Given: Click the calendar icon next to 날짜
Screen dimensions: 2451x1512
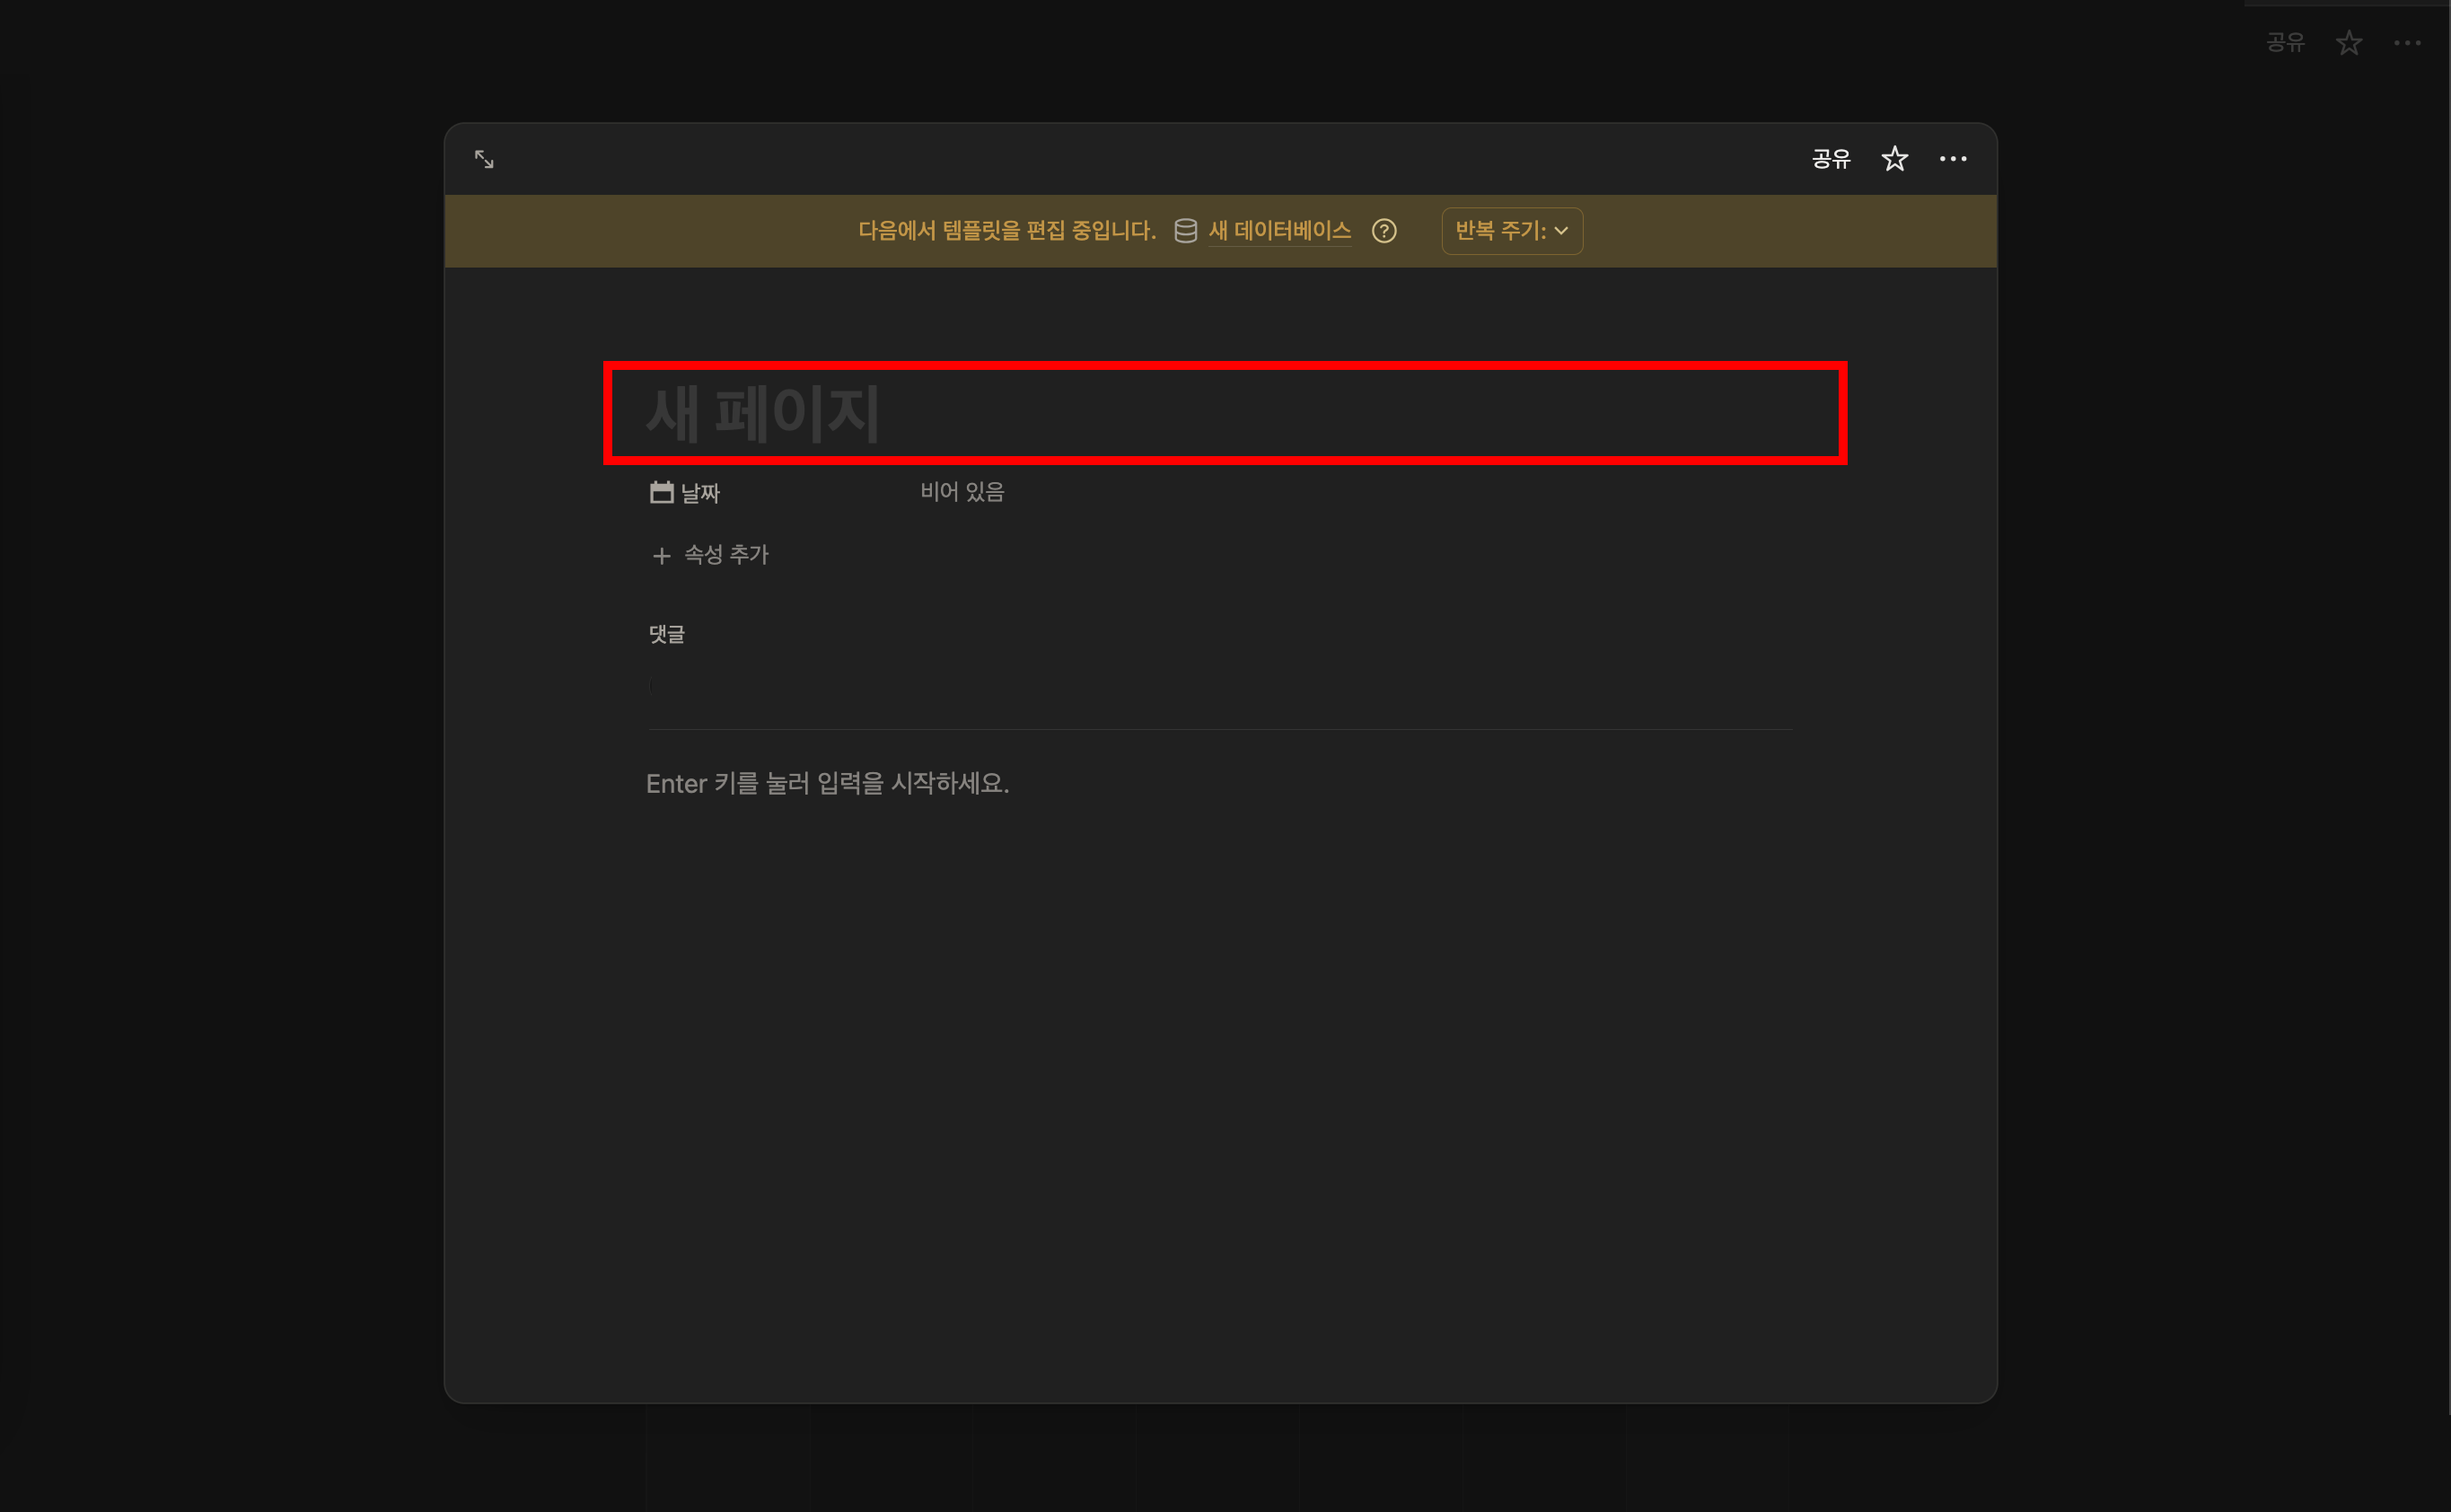Looking at the screenshot, I should tap(661, 492).
